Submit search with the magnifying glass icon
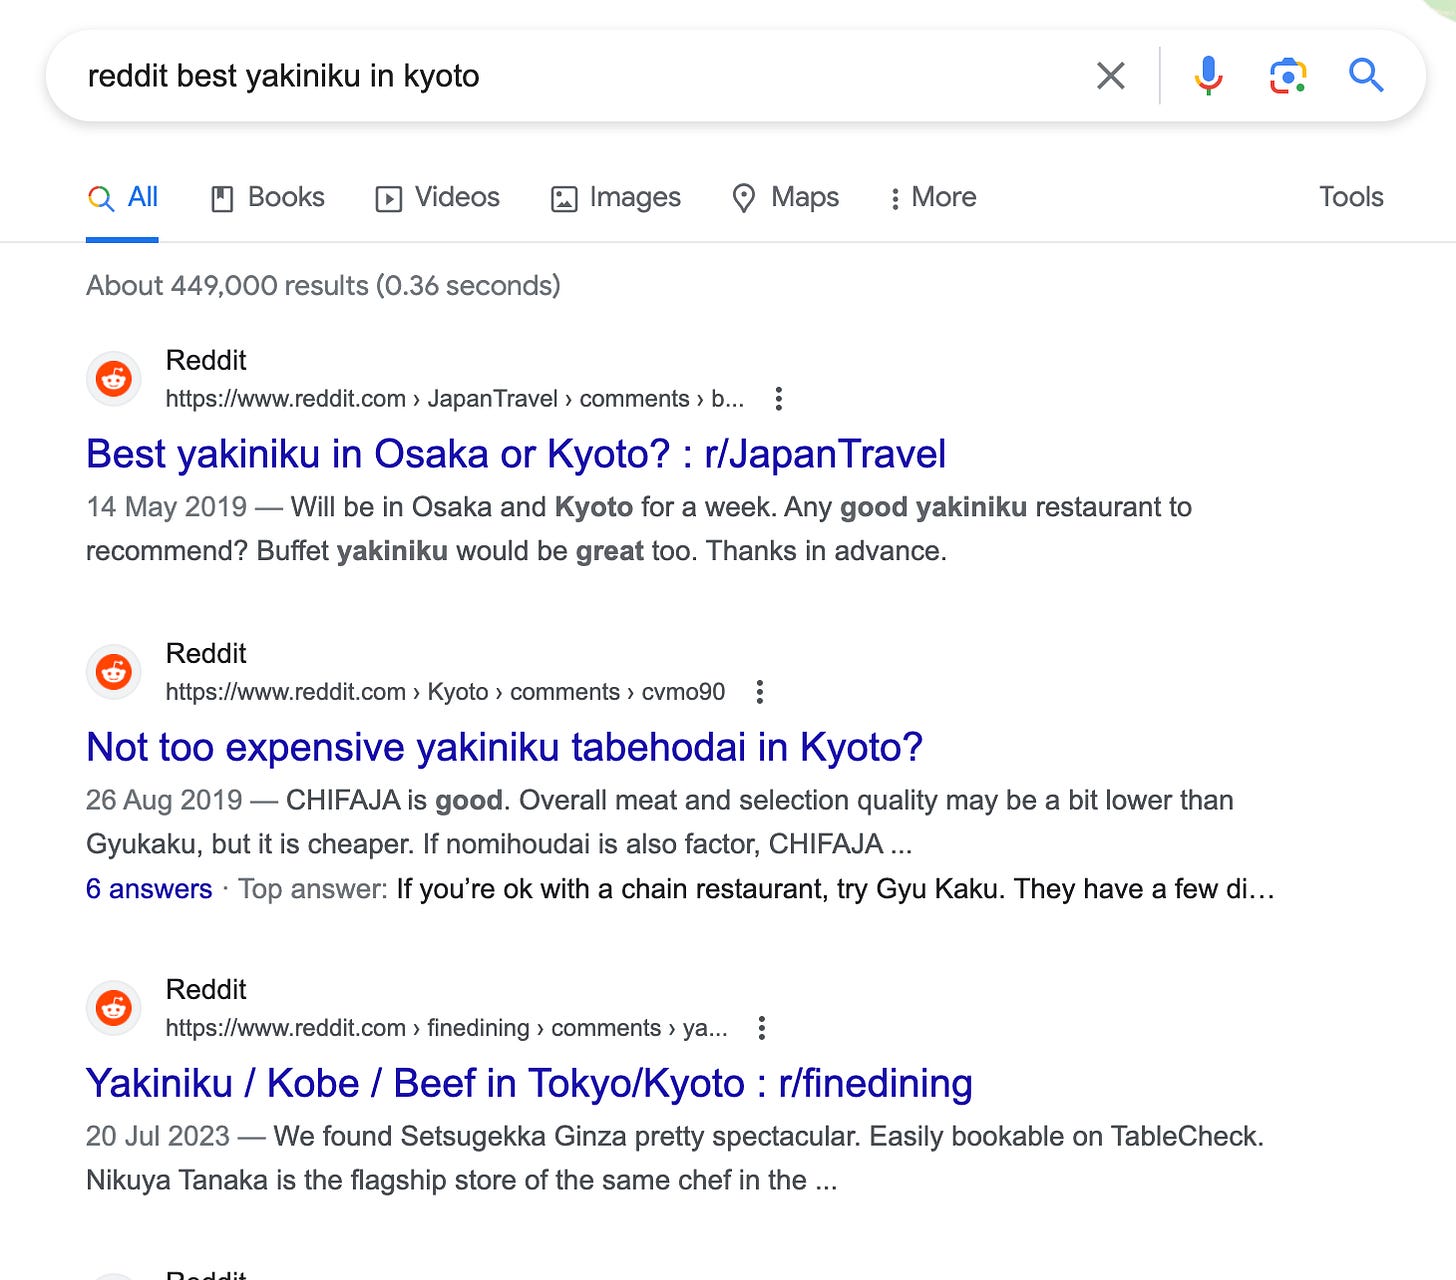Screen dimensions: 1456x1280 coord(1366,75)
